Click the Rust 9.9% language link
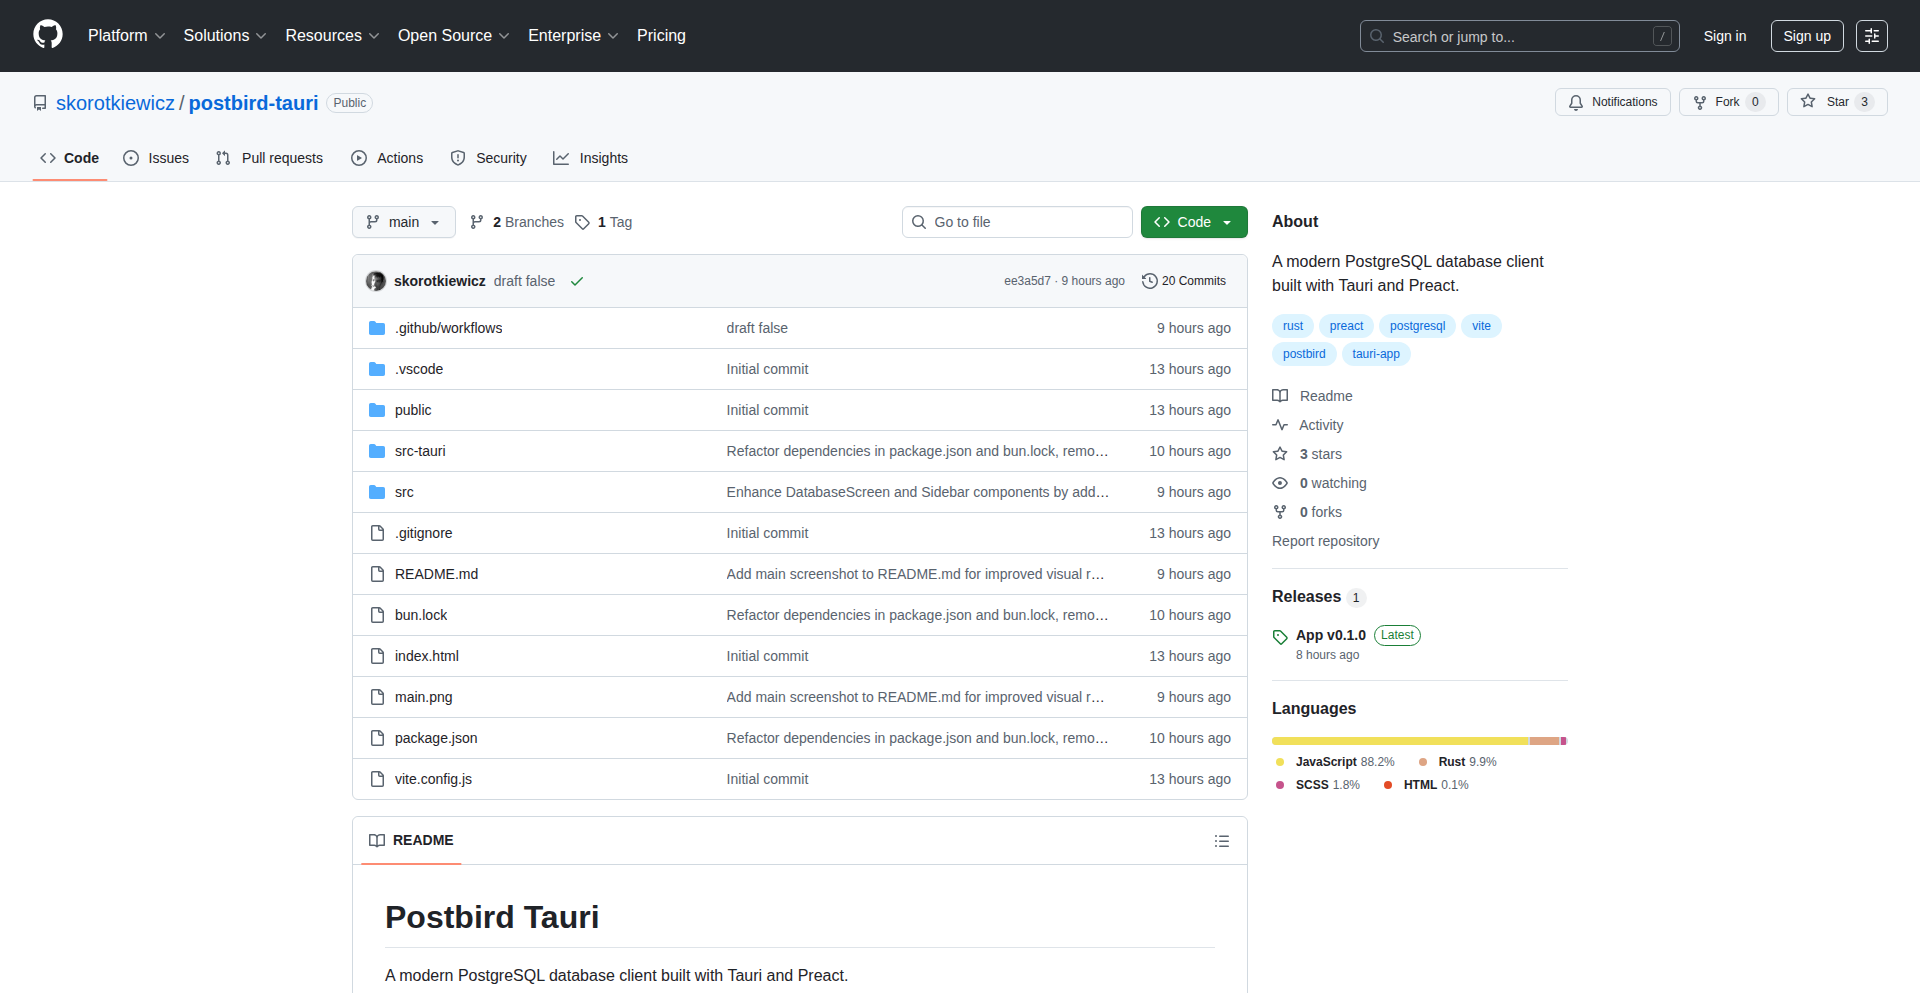This screenshot has height=993, width=1920. tap(1458, 762)
